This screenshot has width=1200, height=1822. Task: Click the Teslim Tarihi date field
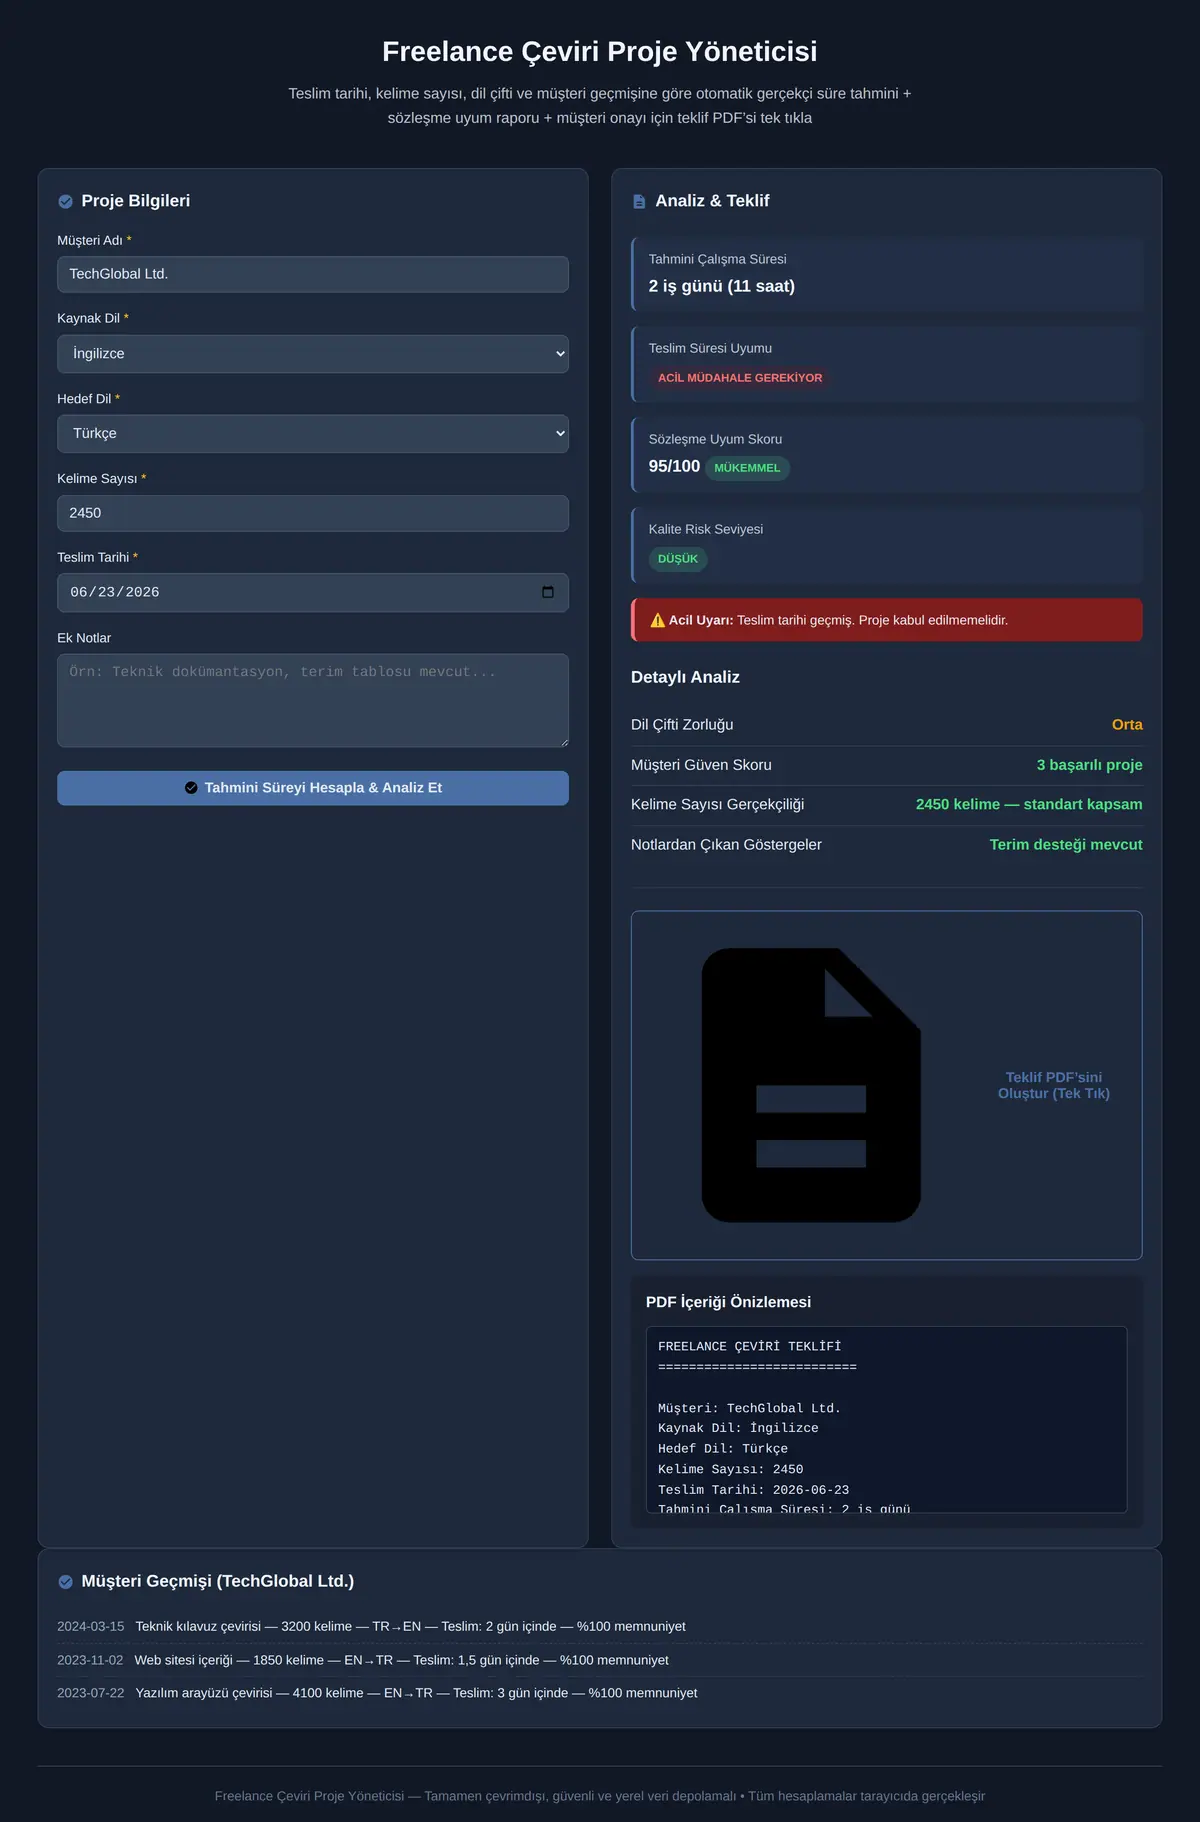tap(313, 592)
